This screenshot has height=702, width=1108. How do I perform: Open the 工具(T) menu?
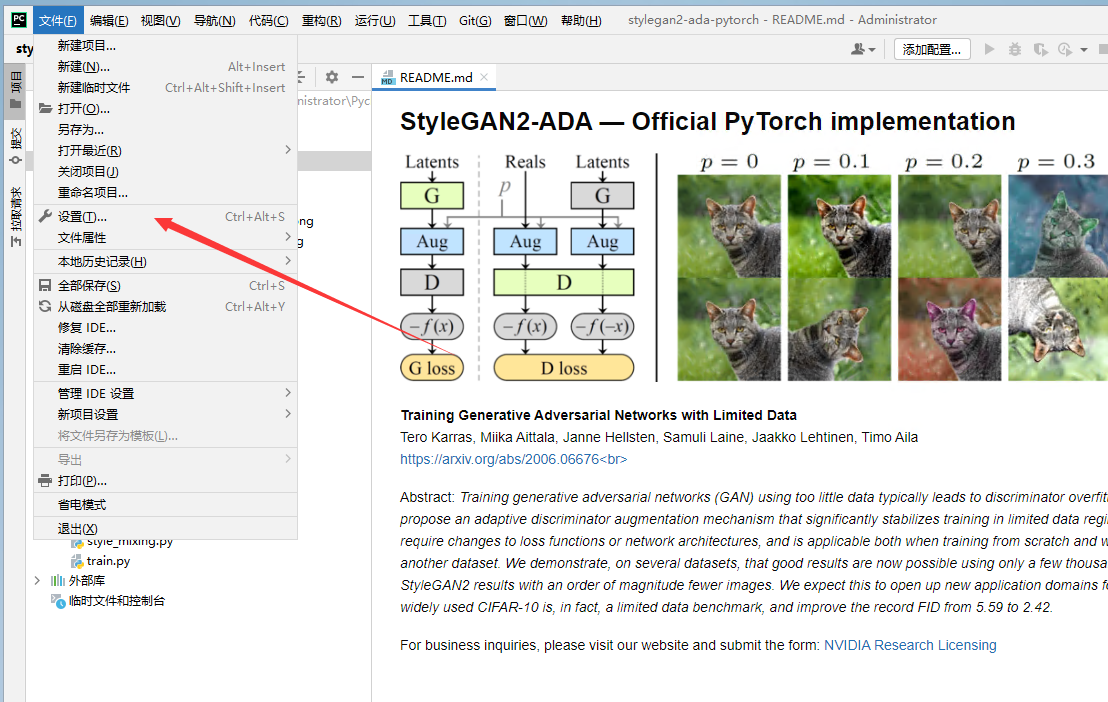[427, 21]
